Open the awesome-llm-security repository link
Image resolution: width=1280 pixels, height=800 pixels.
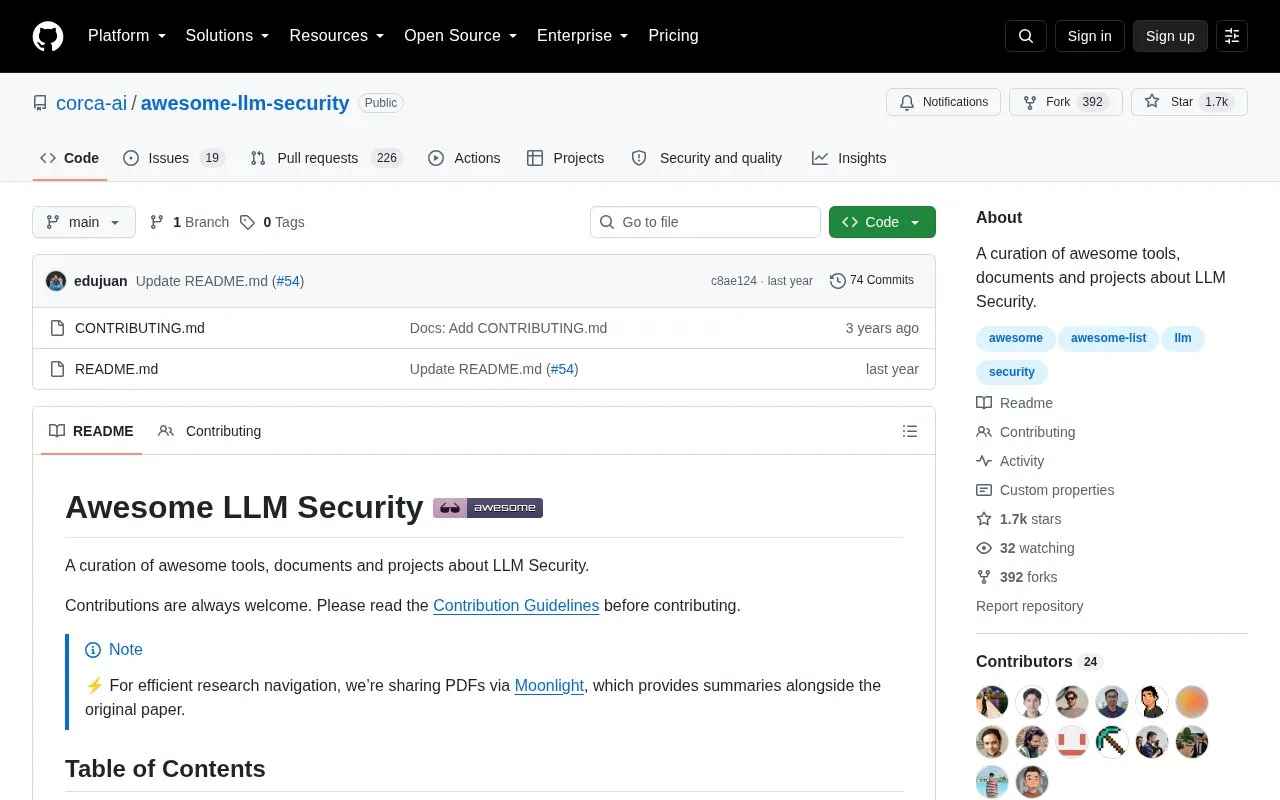pos(245,103)
